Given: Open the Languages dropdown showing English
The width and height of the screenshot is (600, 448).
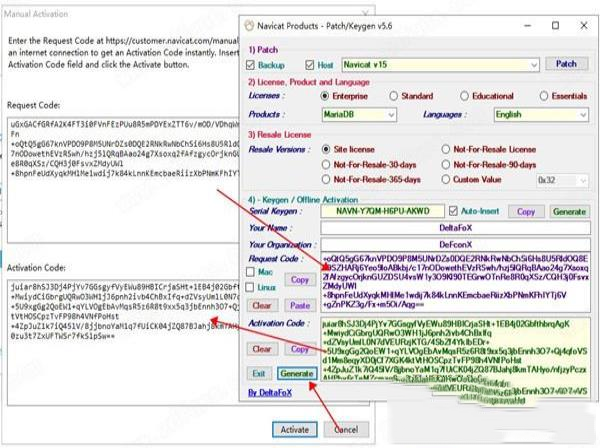Looking at the screenshot, I should pyautogui.click(x=541, y=114).
